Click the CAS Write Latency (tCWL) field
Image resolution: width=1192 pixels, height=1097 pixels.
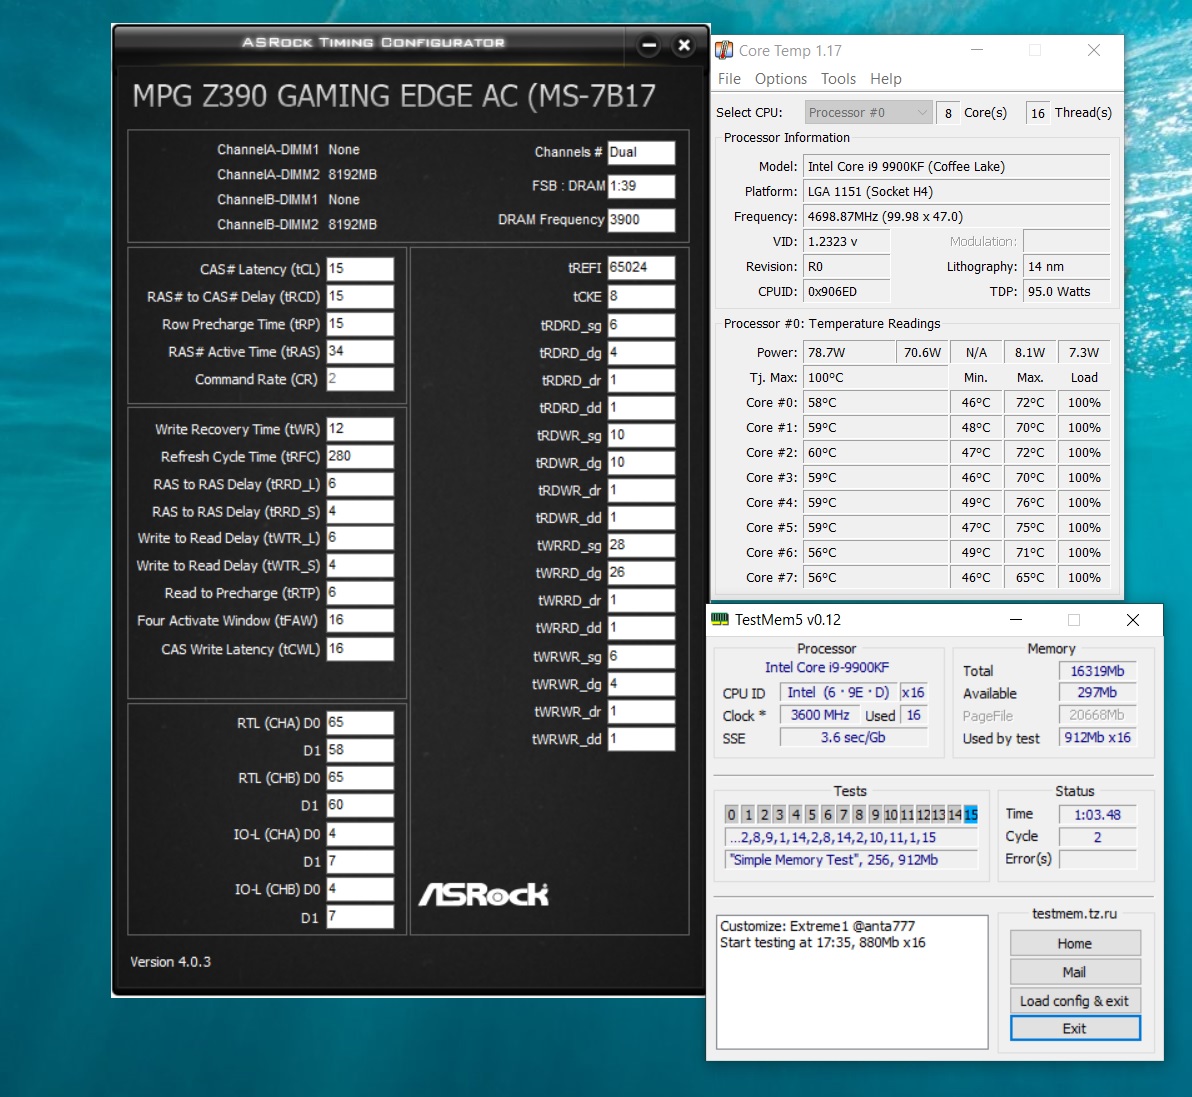coord(360,648)
